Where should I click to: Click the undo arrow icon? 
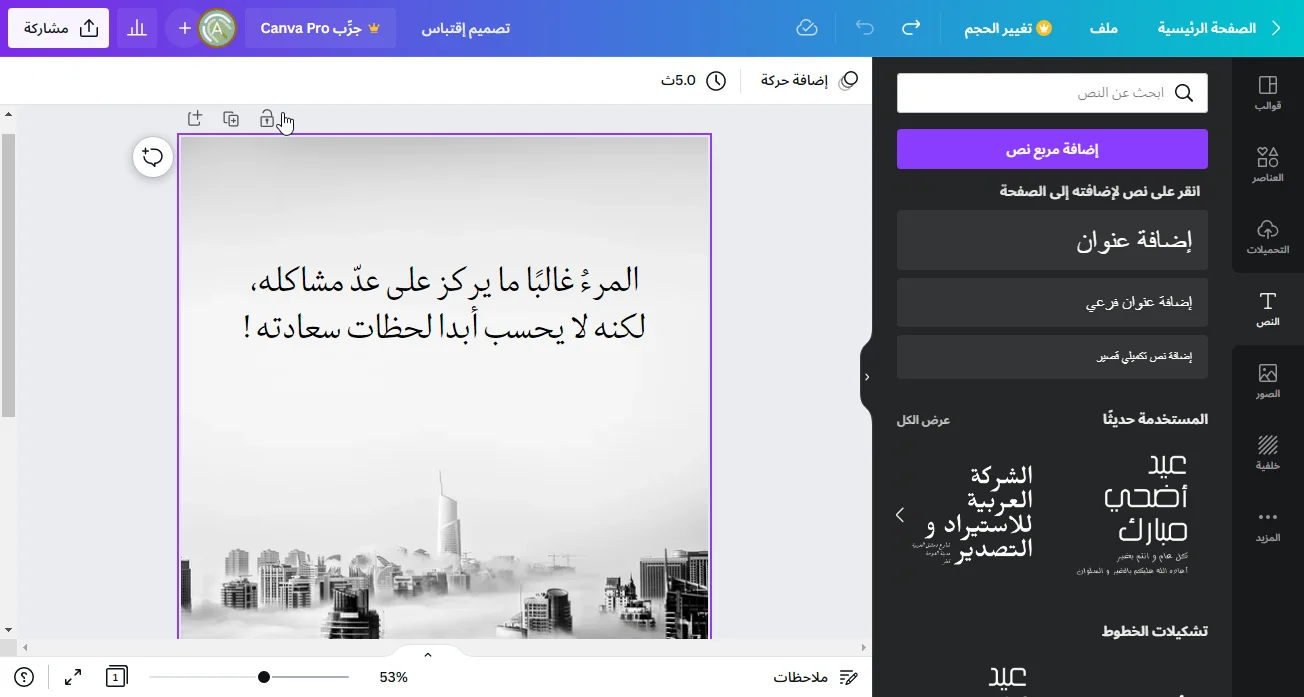[864, 28]
